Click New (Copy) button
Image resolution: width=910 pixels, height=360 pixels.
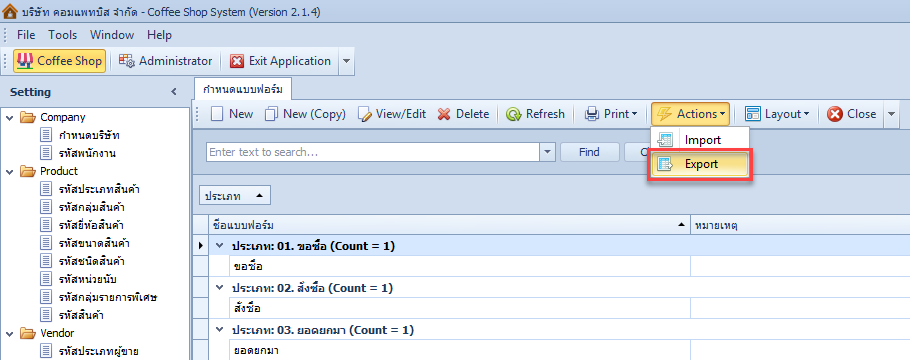pos(305,114)
